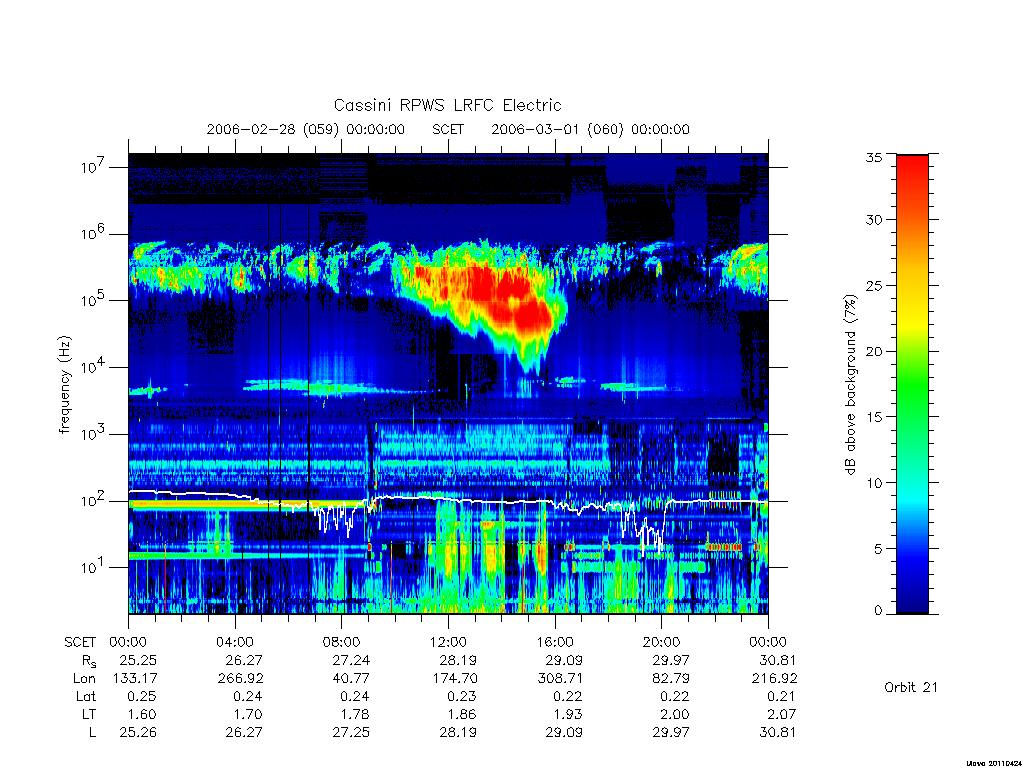This screenshot has height=768, width=1024.
Task: Click the 10^3 frequency tick label
Action: (93, 434)
